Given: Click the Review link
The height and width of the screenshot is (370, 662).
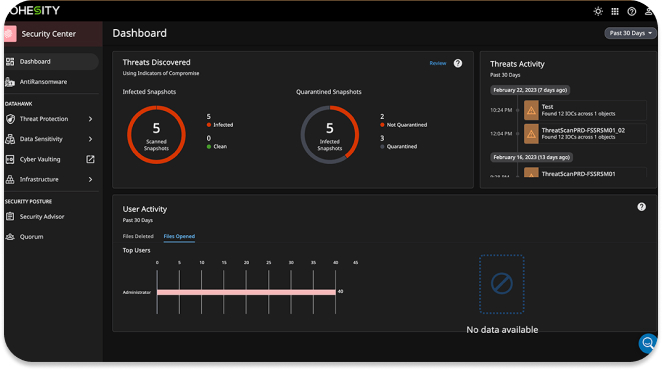Looking at the screenshot, I should click(x=437, y=63).
